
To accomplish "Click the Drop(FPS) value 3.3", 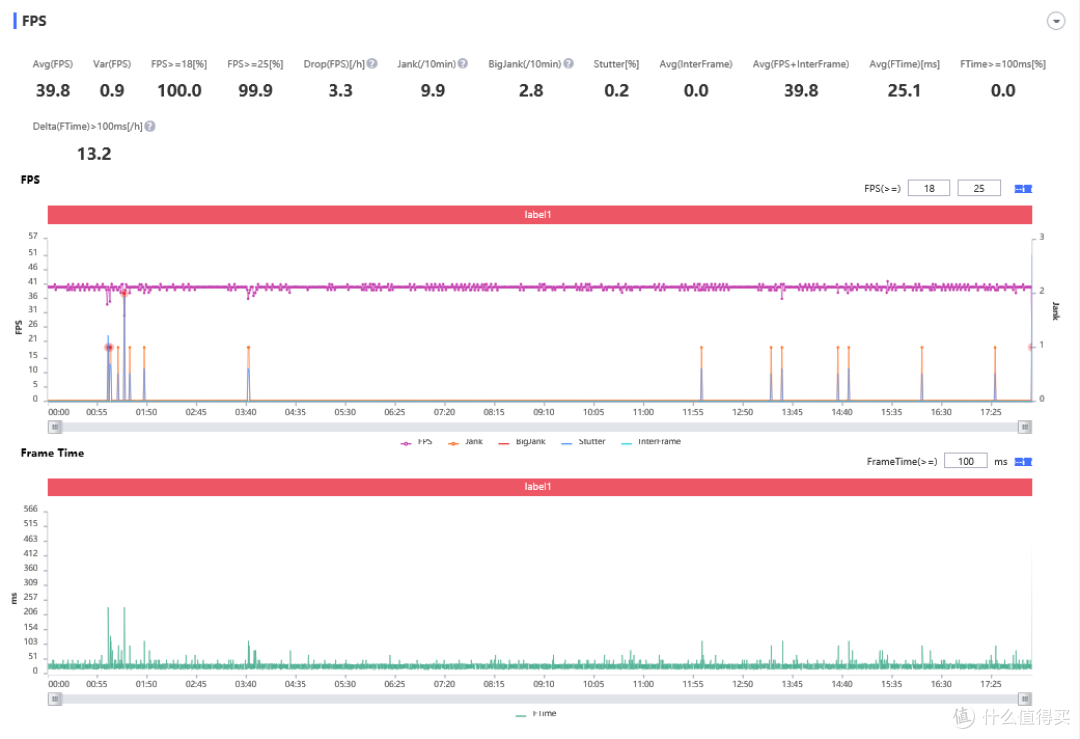I will [340, 91].
